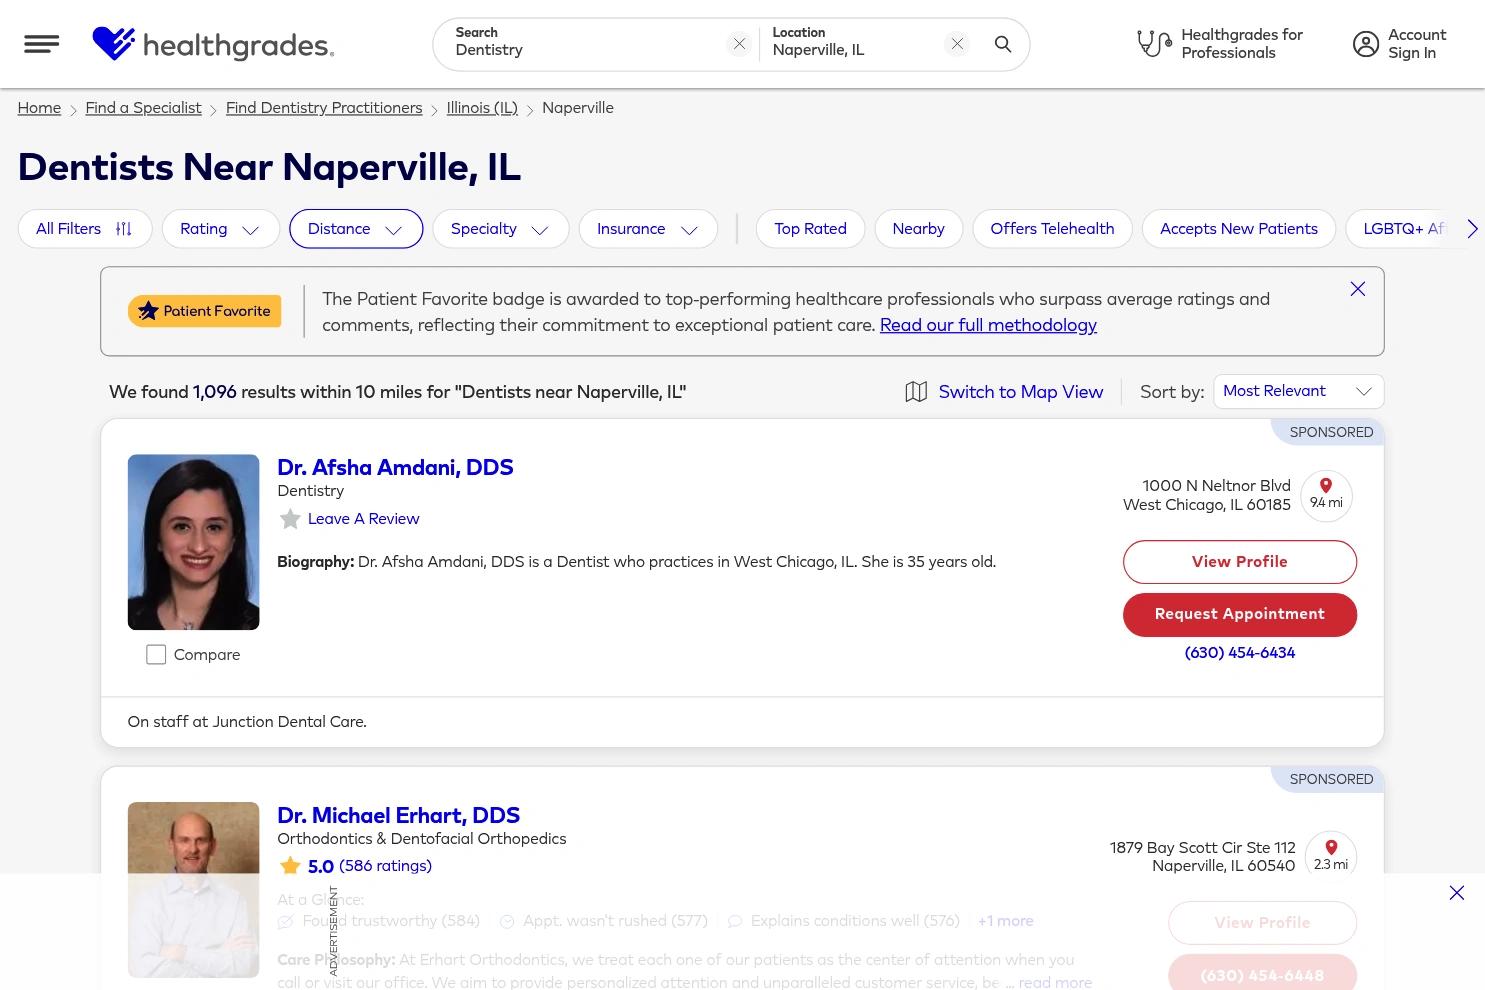
Task: Expand the Insurance filter dropdown
Action: [648, 229]
